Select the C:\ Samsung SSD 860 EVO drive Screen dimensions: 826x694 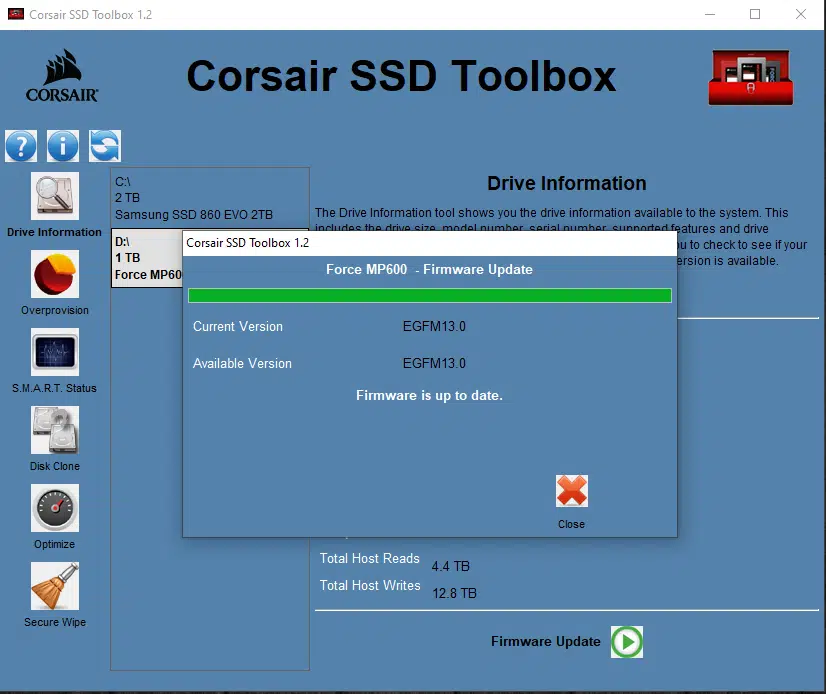coord(210,198)
